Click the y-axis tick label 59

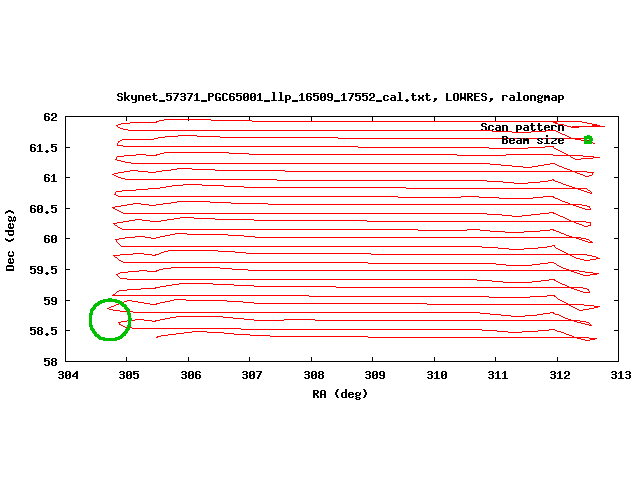click(x=51, y=301)
